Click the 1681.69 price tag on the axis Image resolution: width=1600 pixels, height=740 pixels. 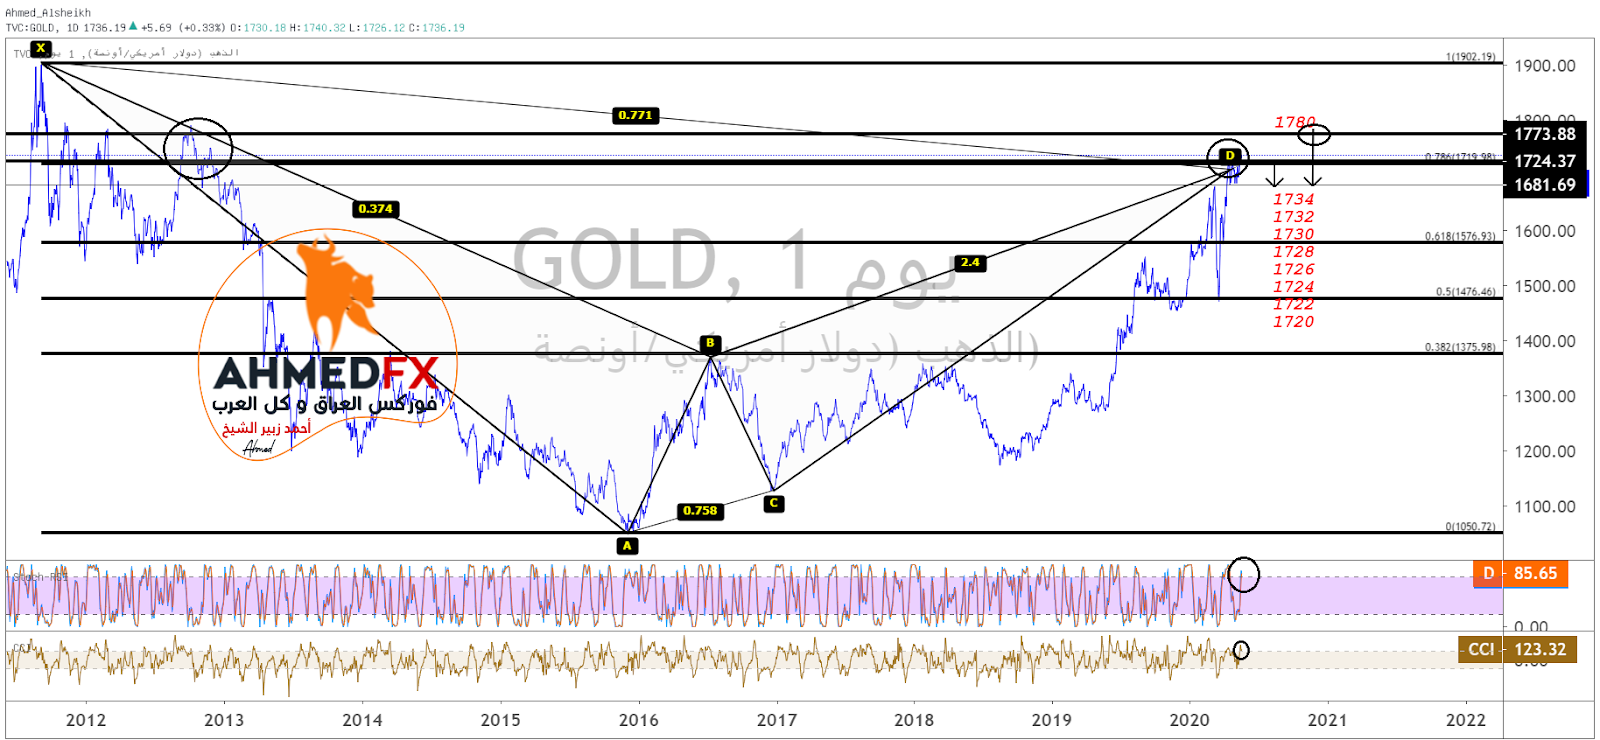coord(1545,185)
